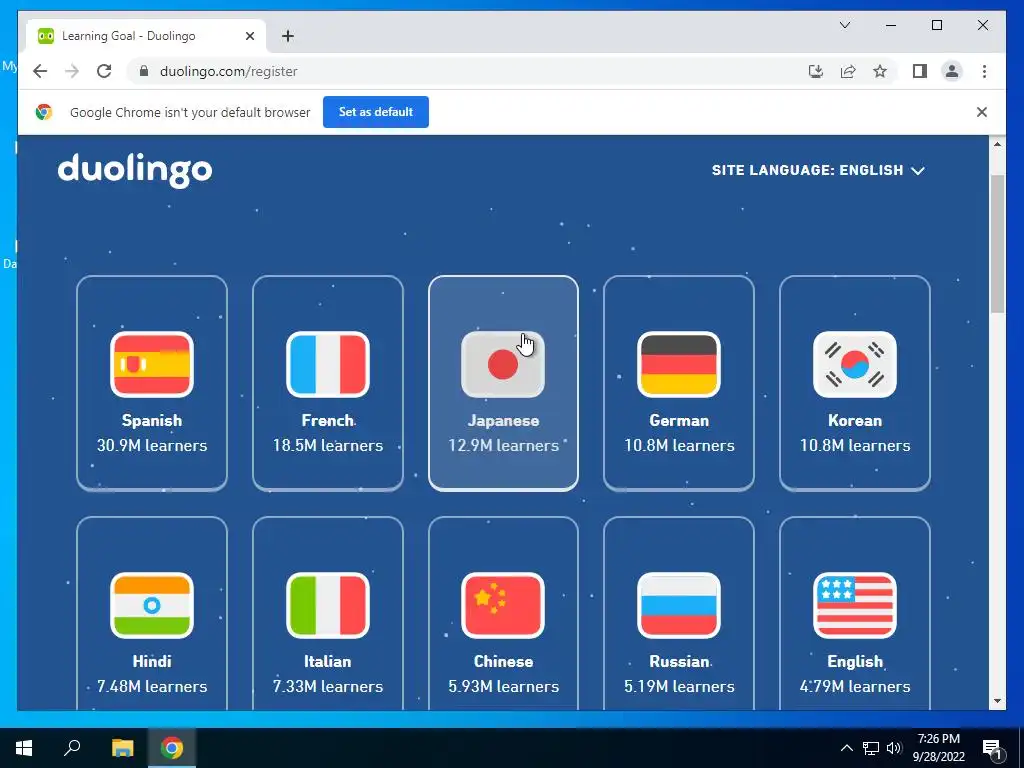The image size is (1024, 768).
Task: Click the '7.33M learners' text
Action: pyautogui.click(x=328, y=686)
